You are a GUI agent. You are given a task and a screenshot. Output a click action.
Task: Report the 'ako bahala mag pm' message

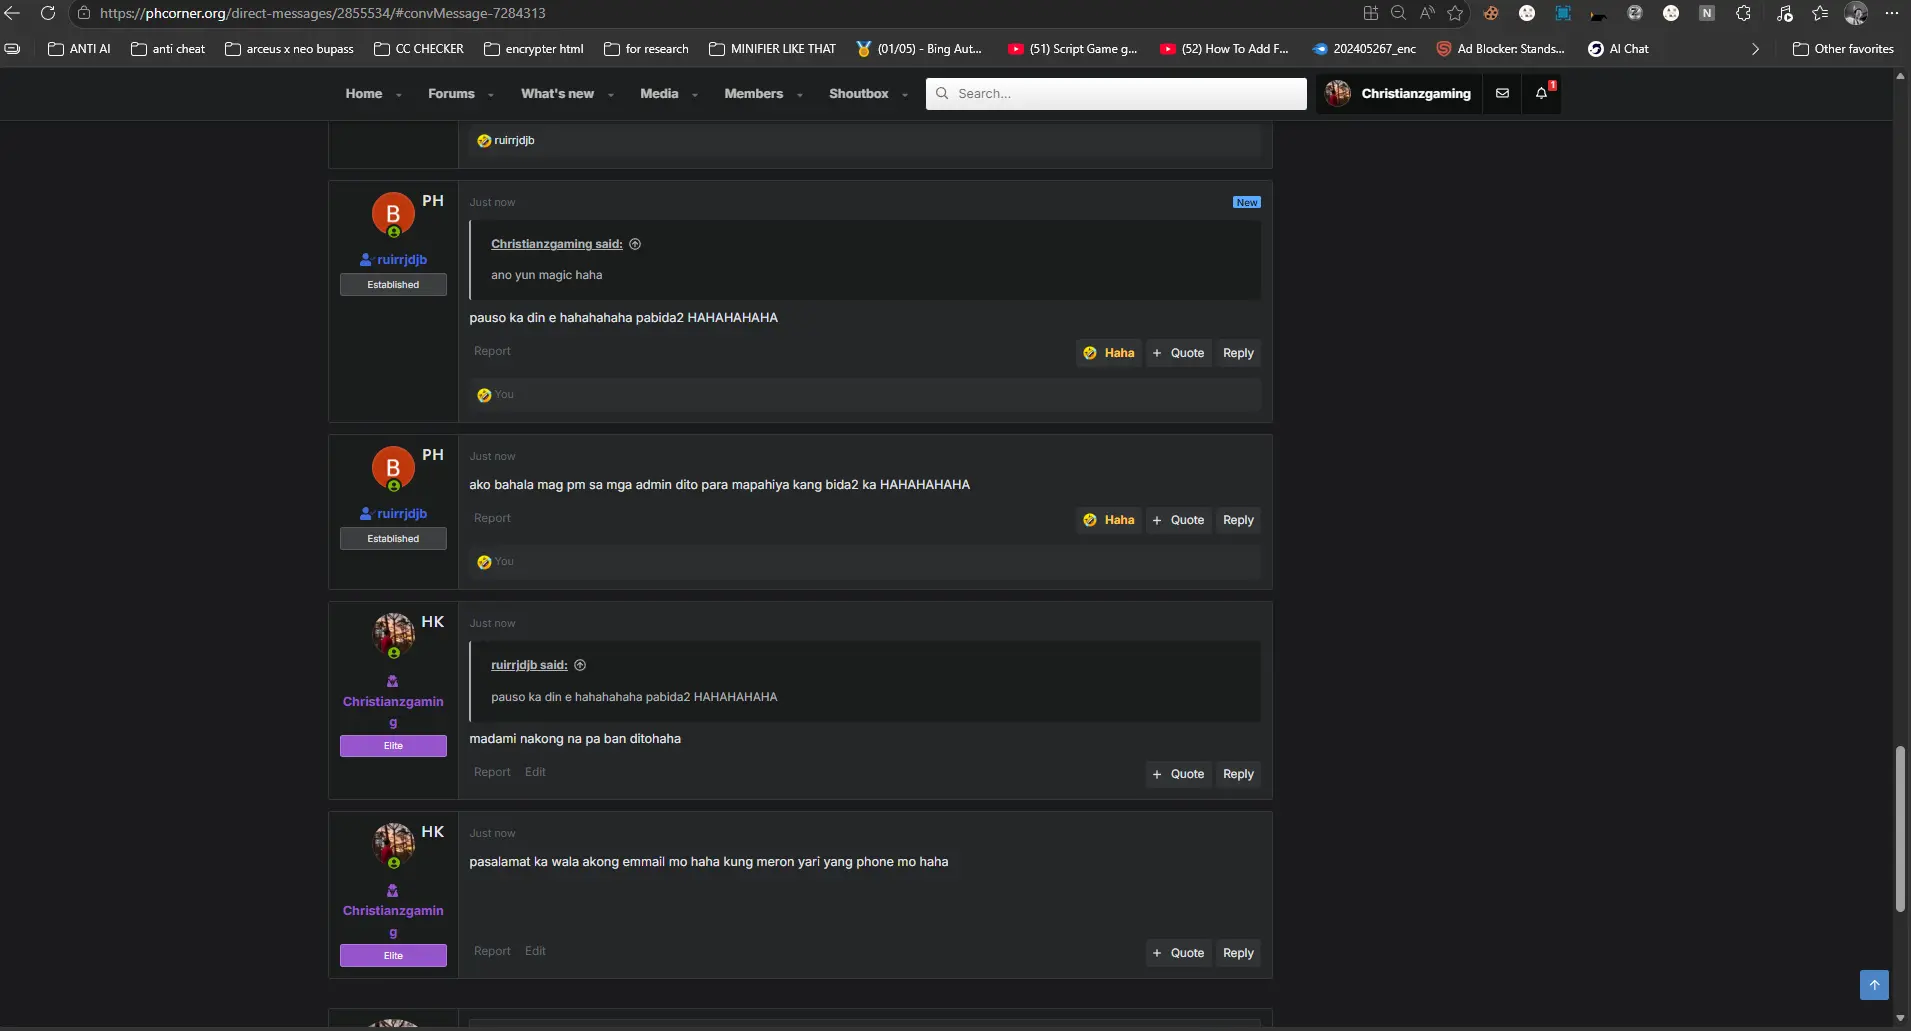(x=492, y=518)
